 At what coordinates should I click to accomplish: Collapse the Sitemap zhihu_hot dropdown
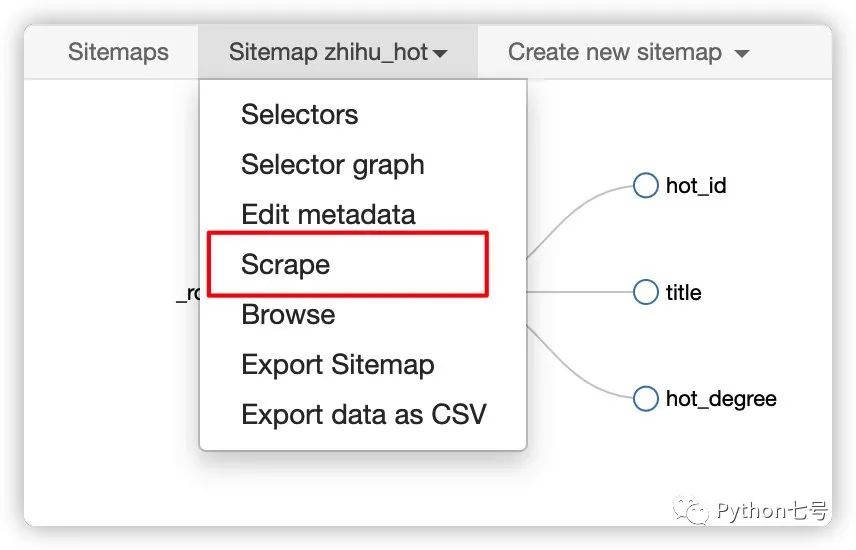(337, 52)
